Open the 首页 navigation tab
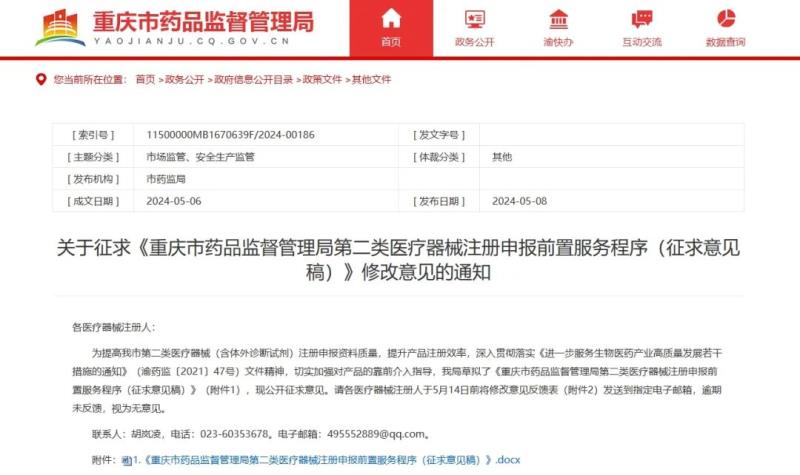The width and height of the screenshot is (800, 475). click(391, 42)
